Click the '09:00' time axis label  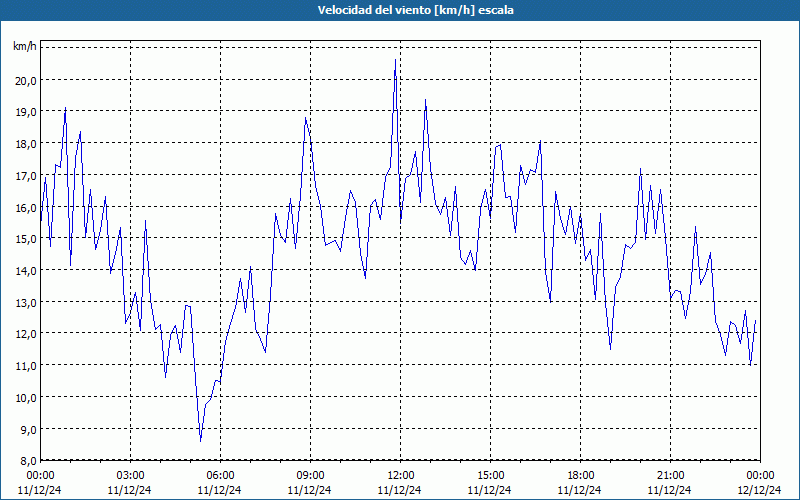point(310,476)
